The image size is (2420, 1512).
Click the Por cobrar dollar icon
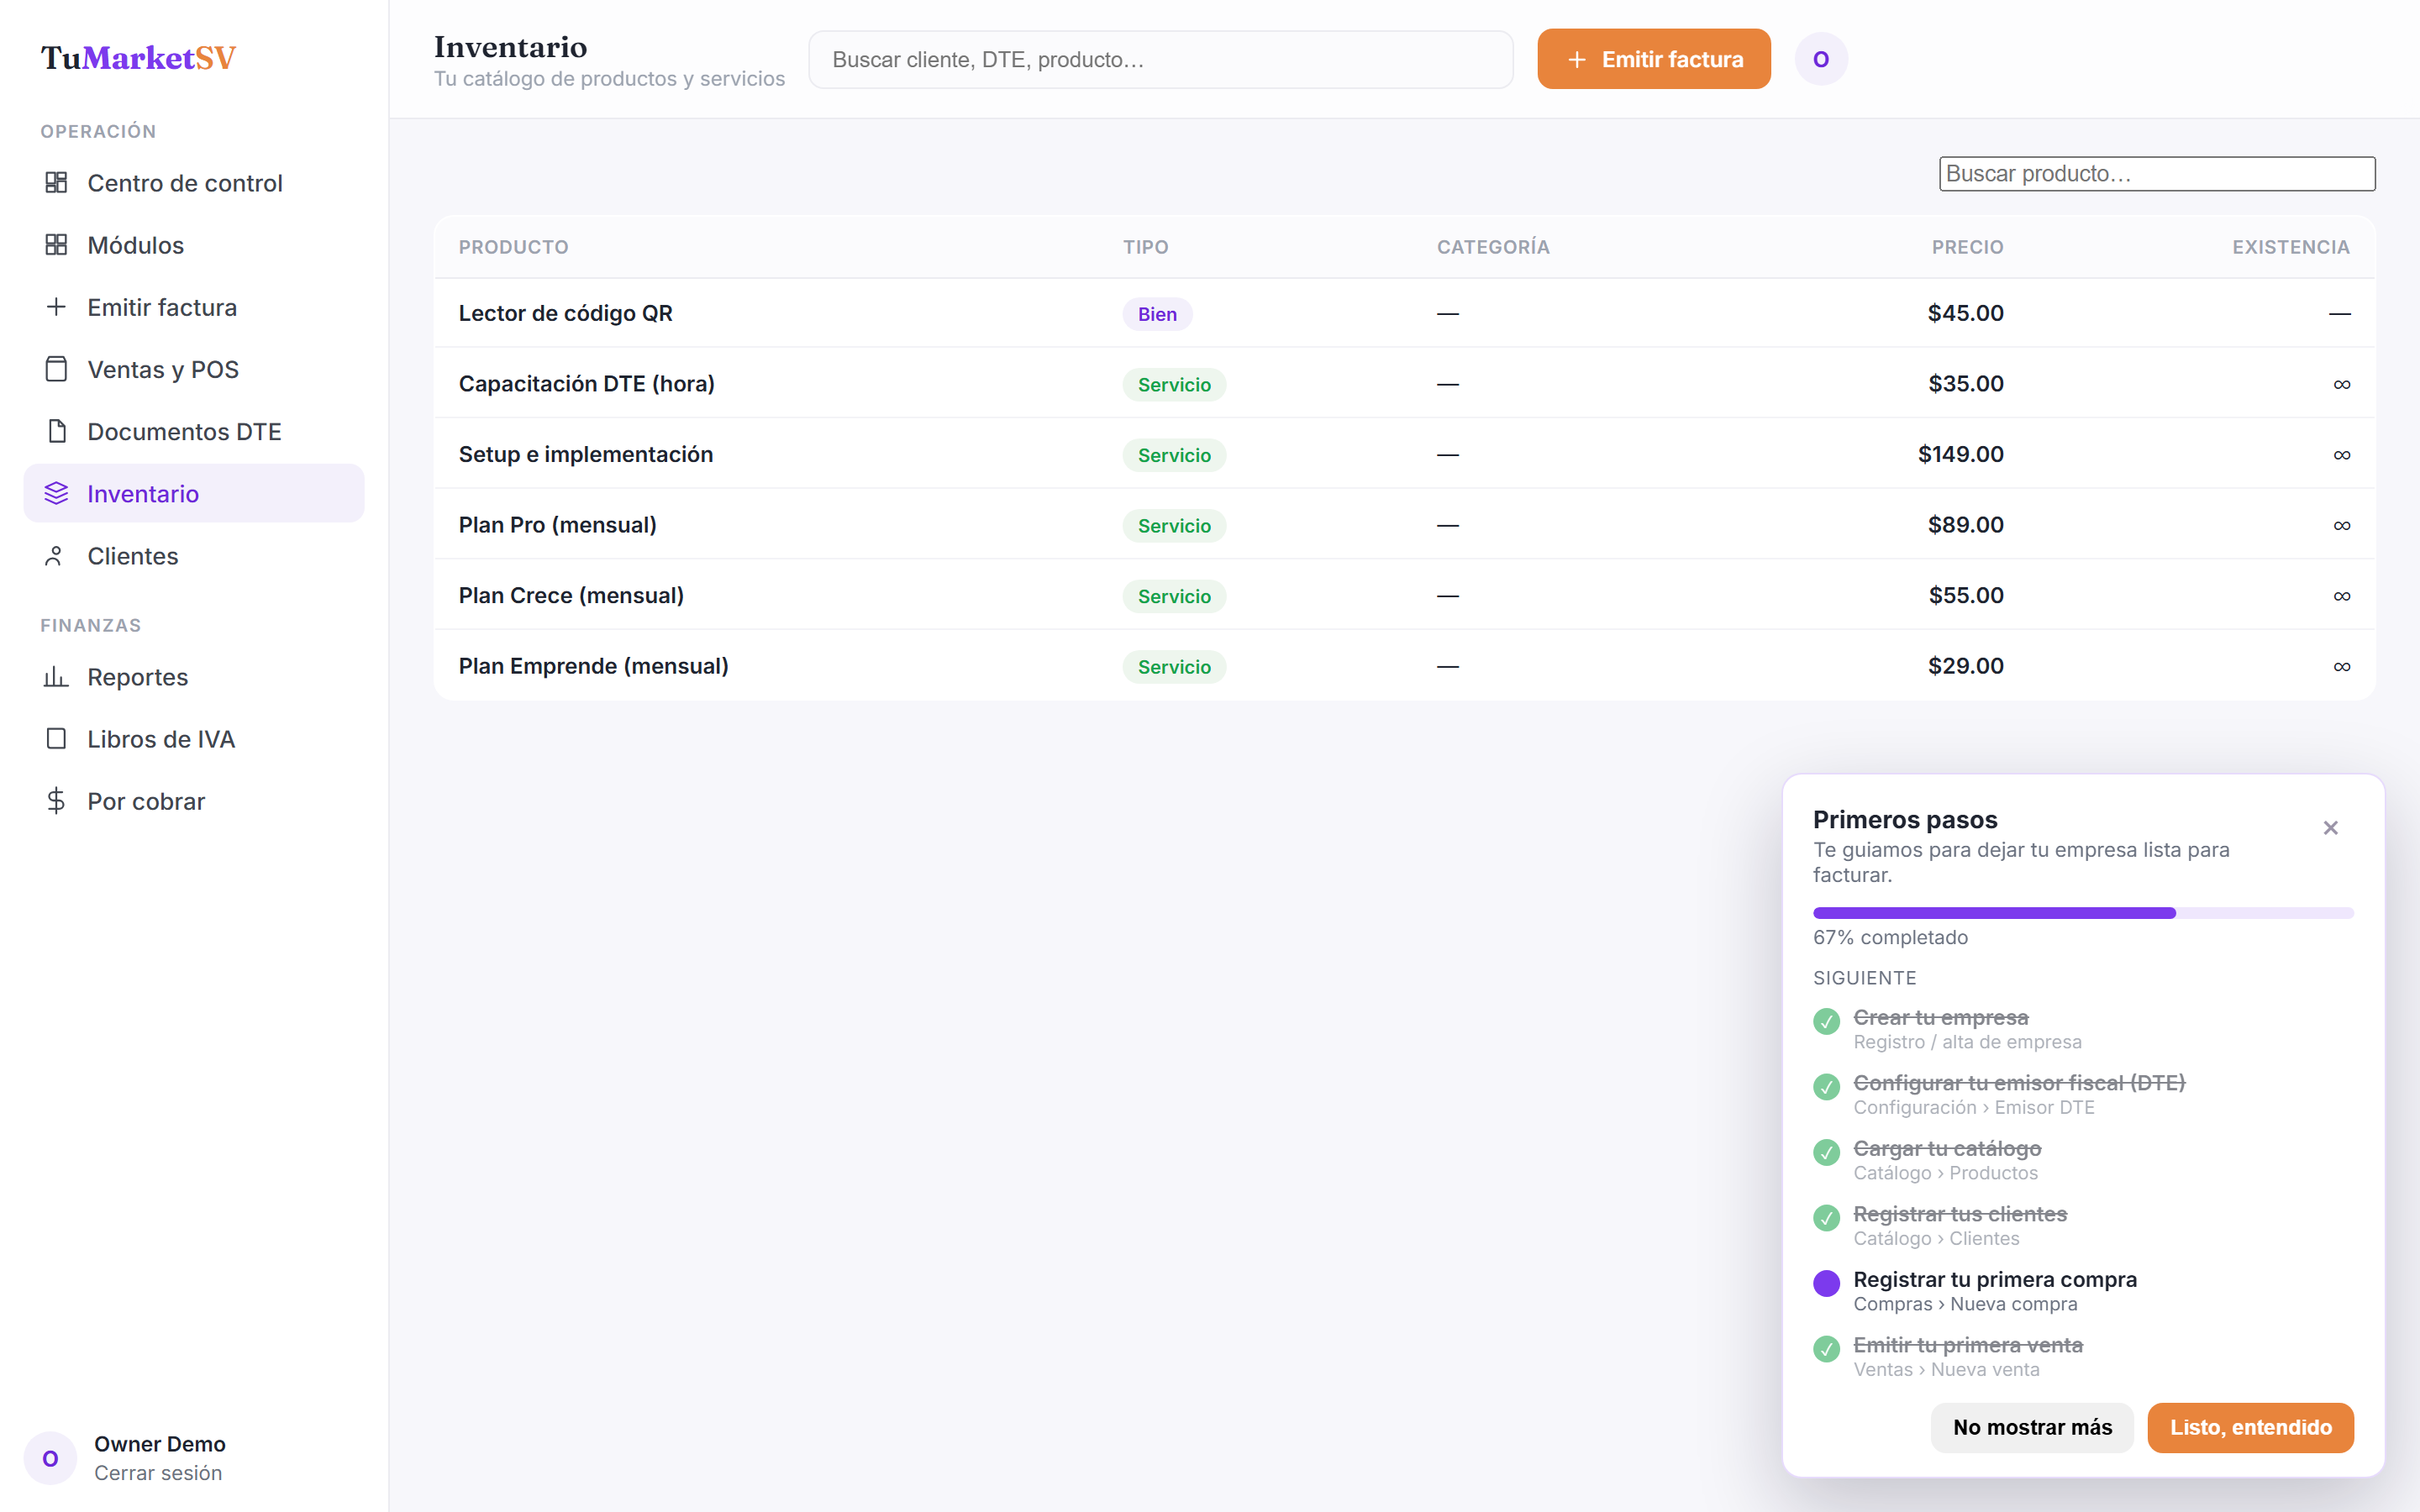(x=56, y=801)
